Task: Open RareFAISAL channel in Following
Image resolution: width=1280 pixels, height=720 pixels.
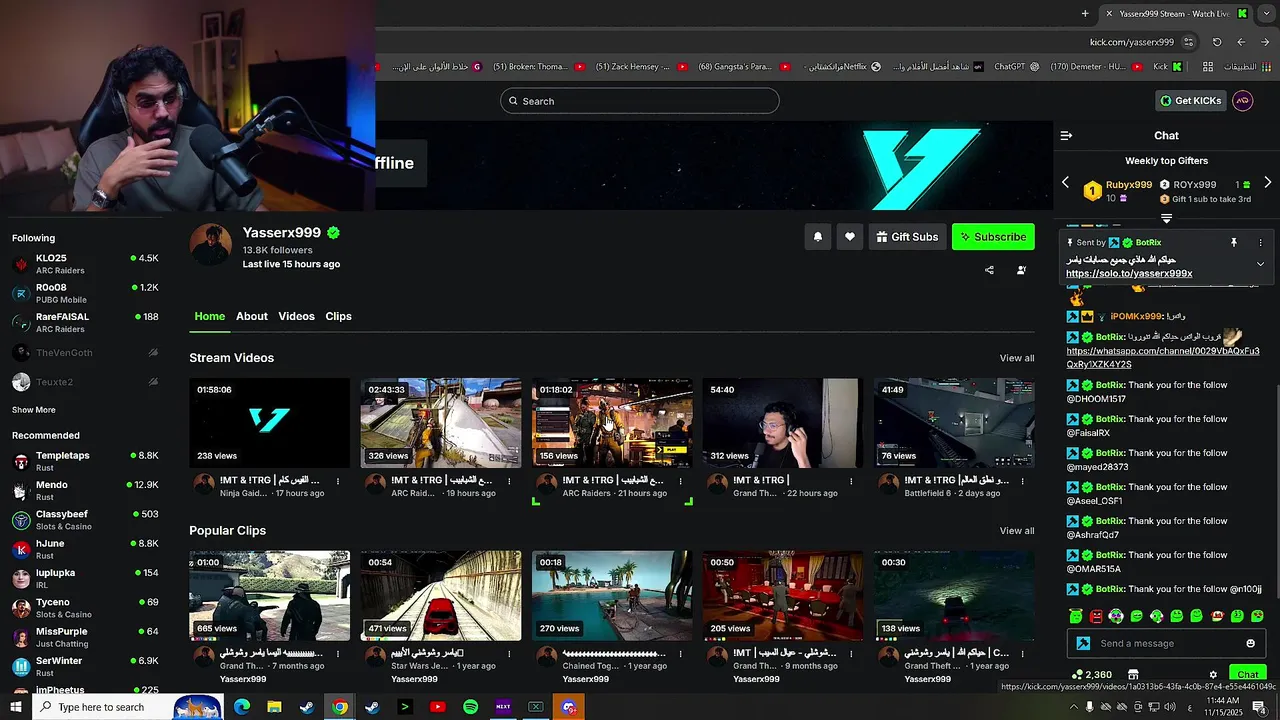Action: pos(85,322)
